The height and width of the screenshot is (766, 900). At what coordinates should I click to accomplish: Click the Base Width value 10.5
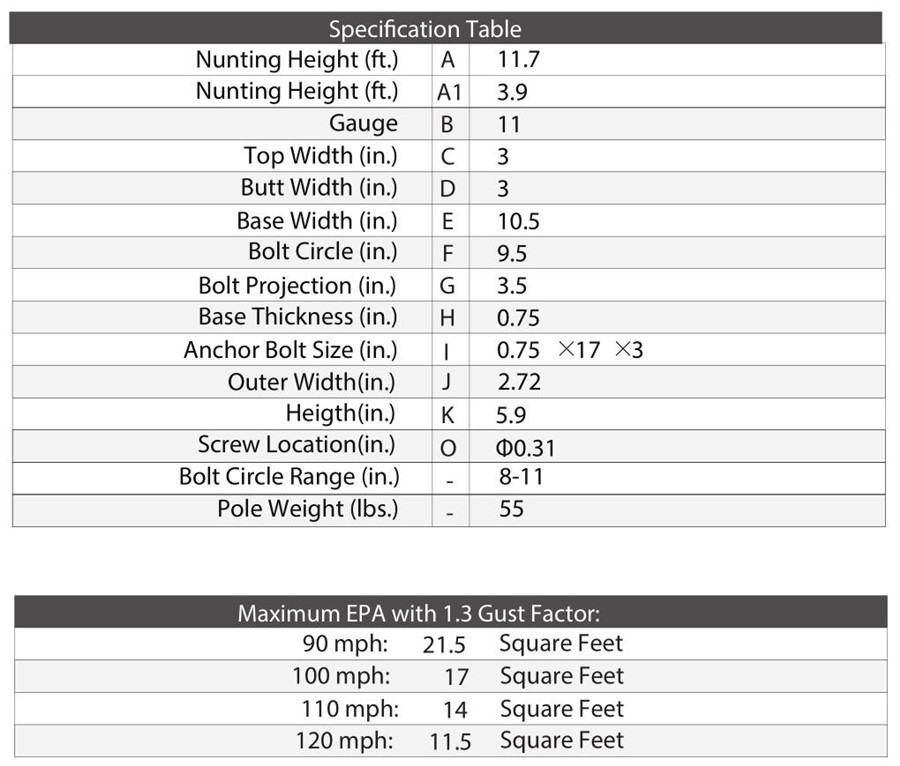point(518,221)
